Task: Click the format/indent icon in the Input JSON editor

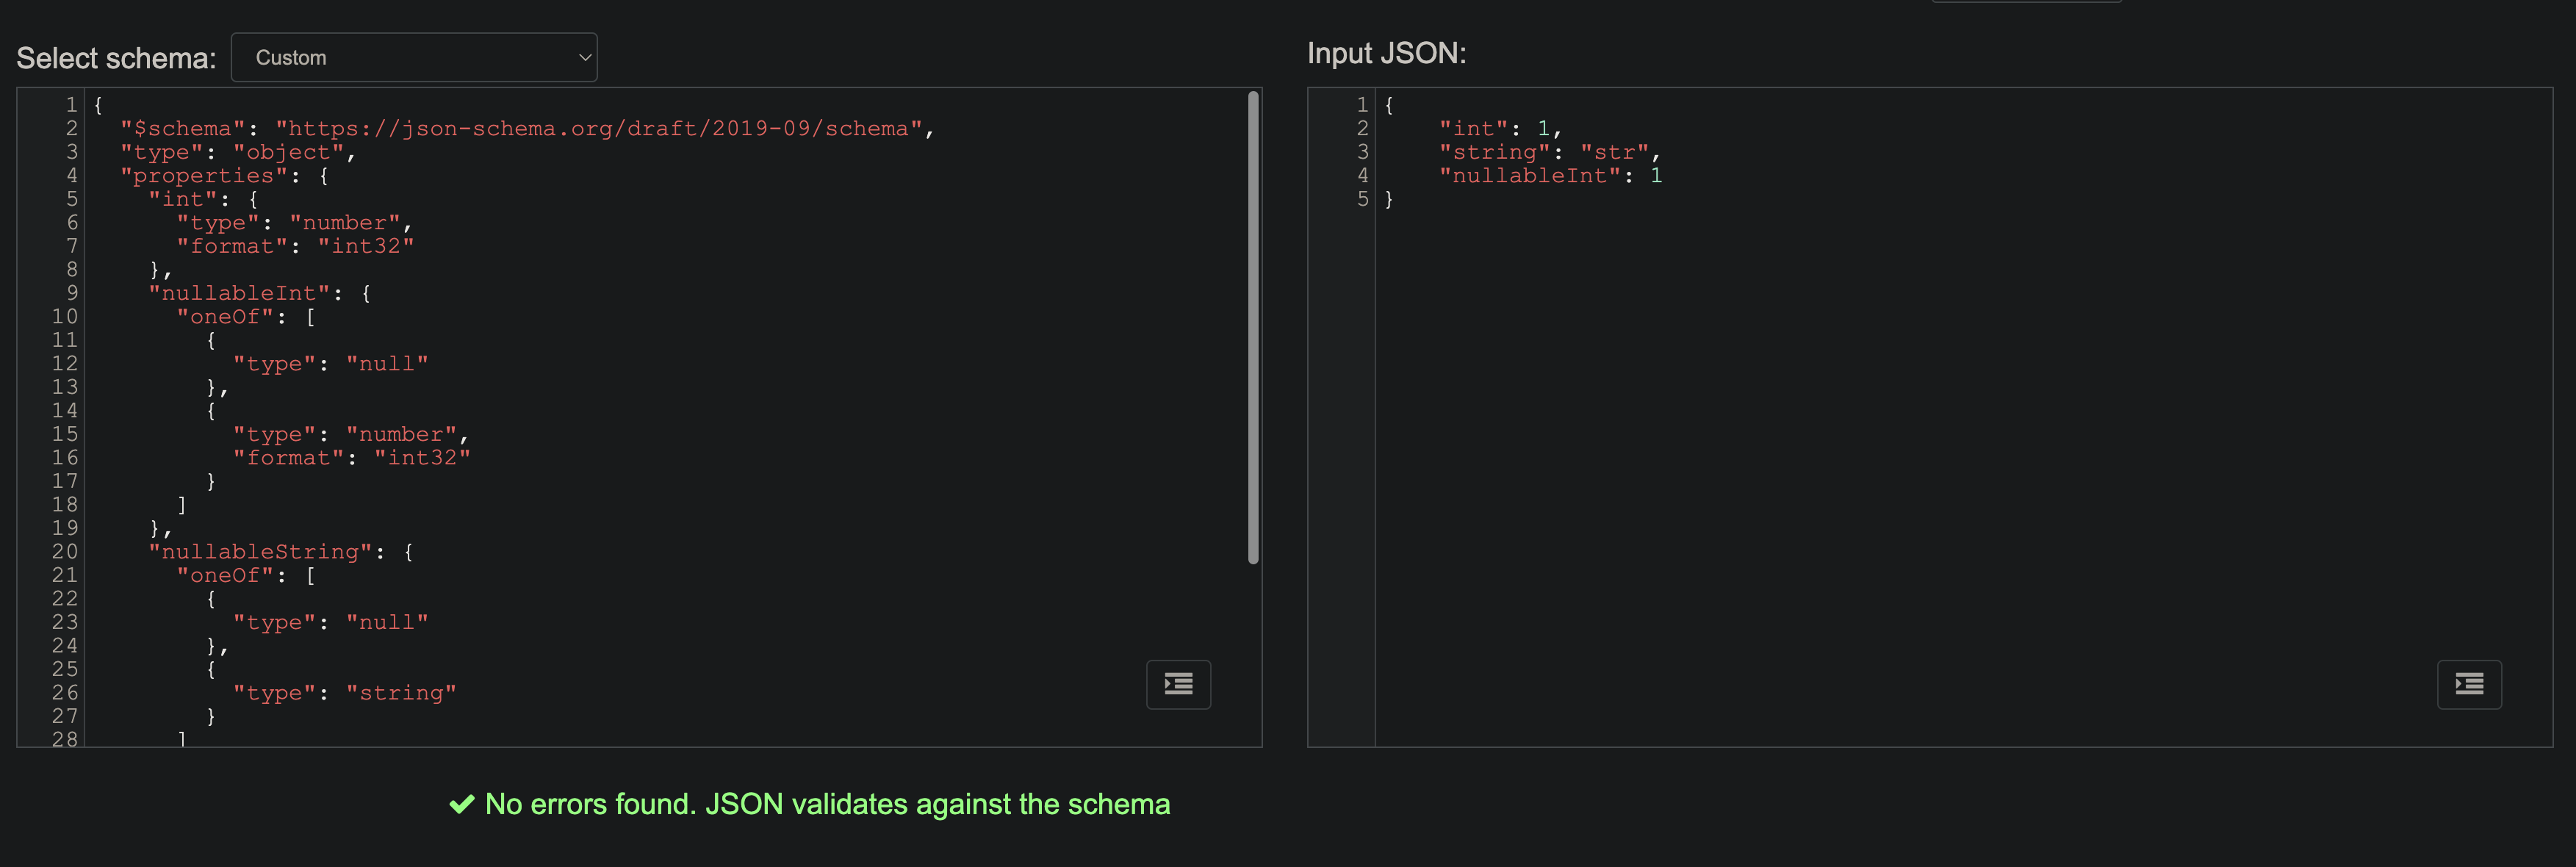Action: [x=2469, y=684]
